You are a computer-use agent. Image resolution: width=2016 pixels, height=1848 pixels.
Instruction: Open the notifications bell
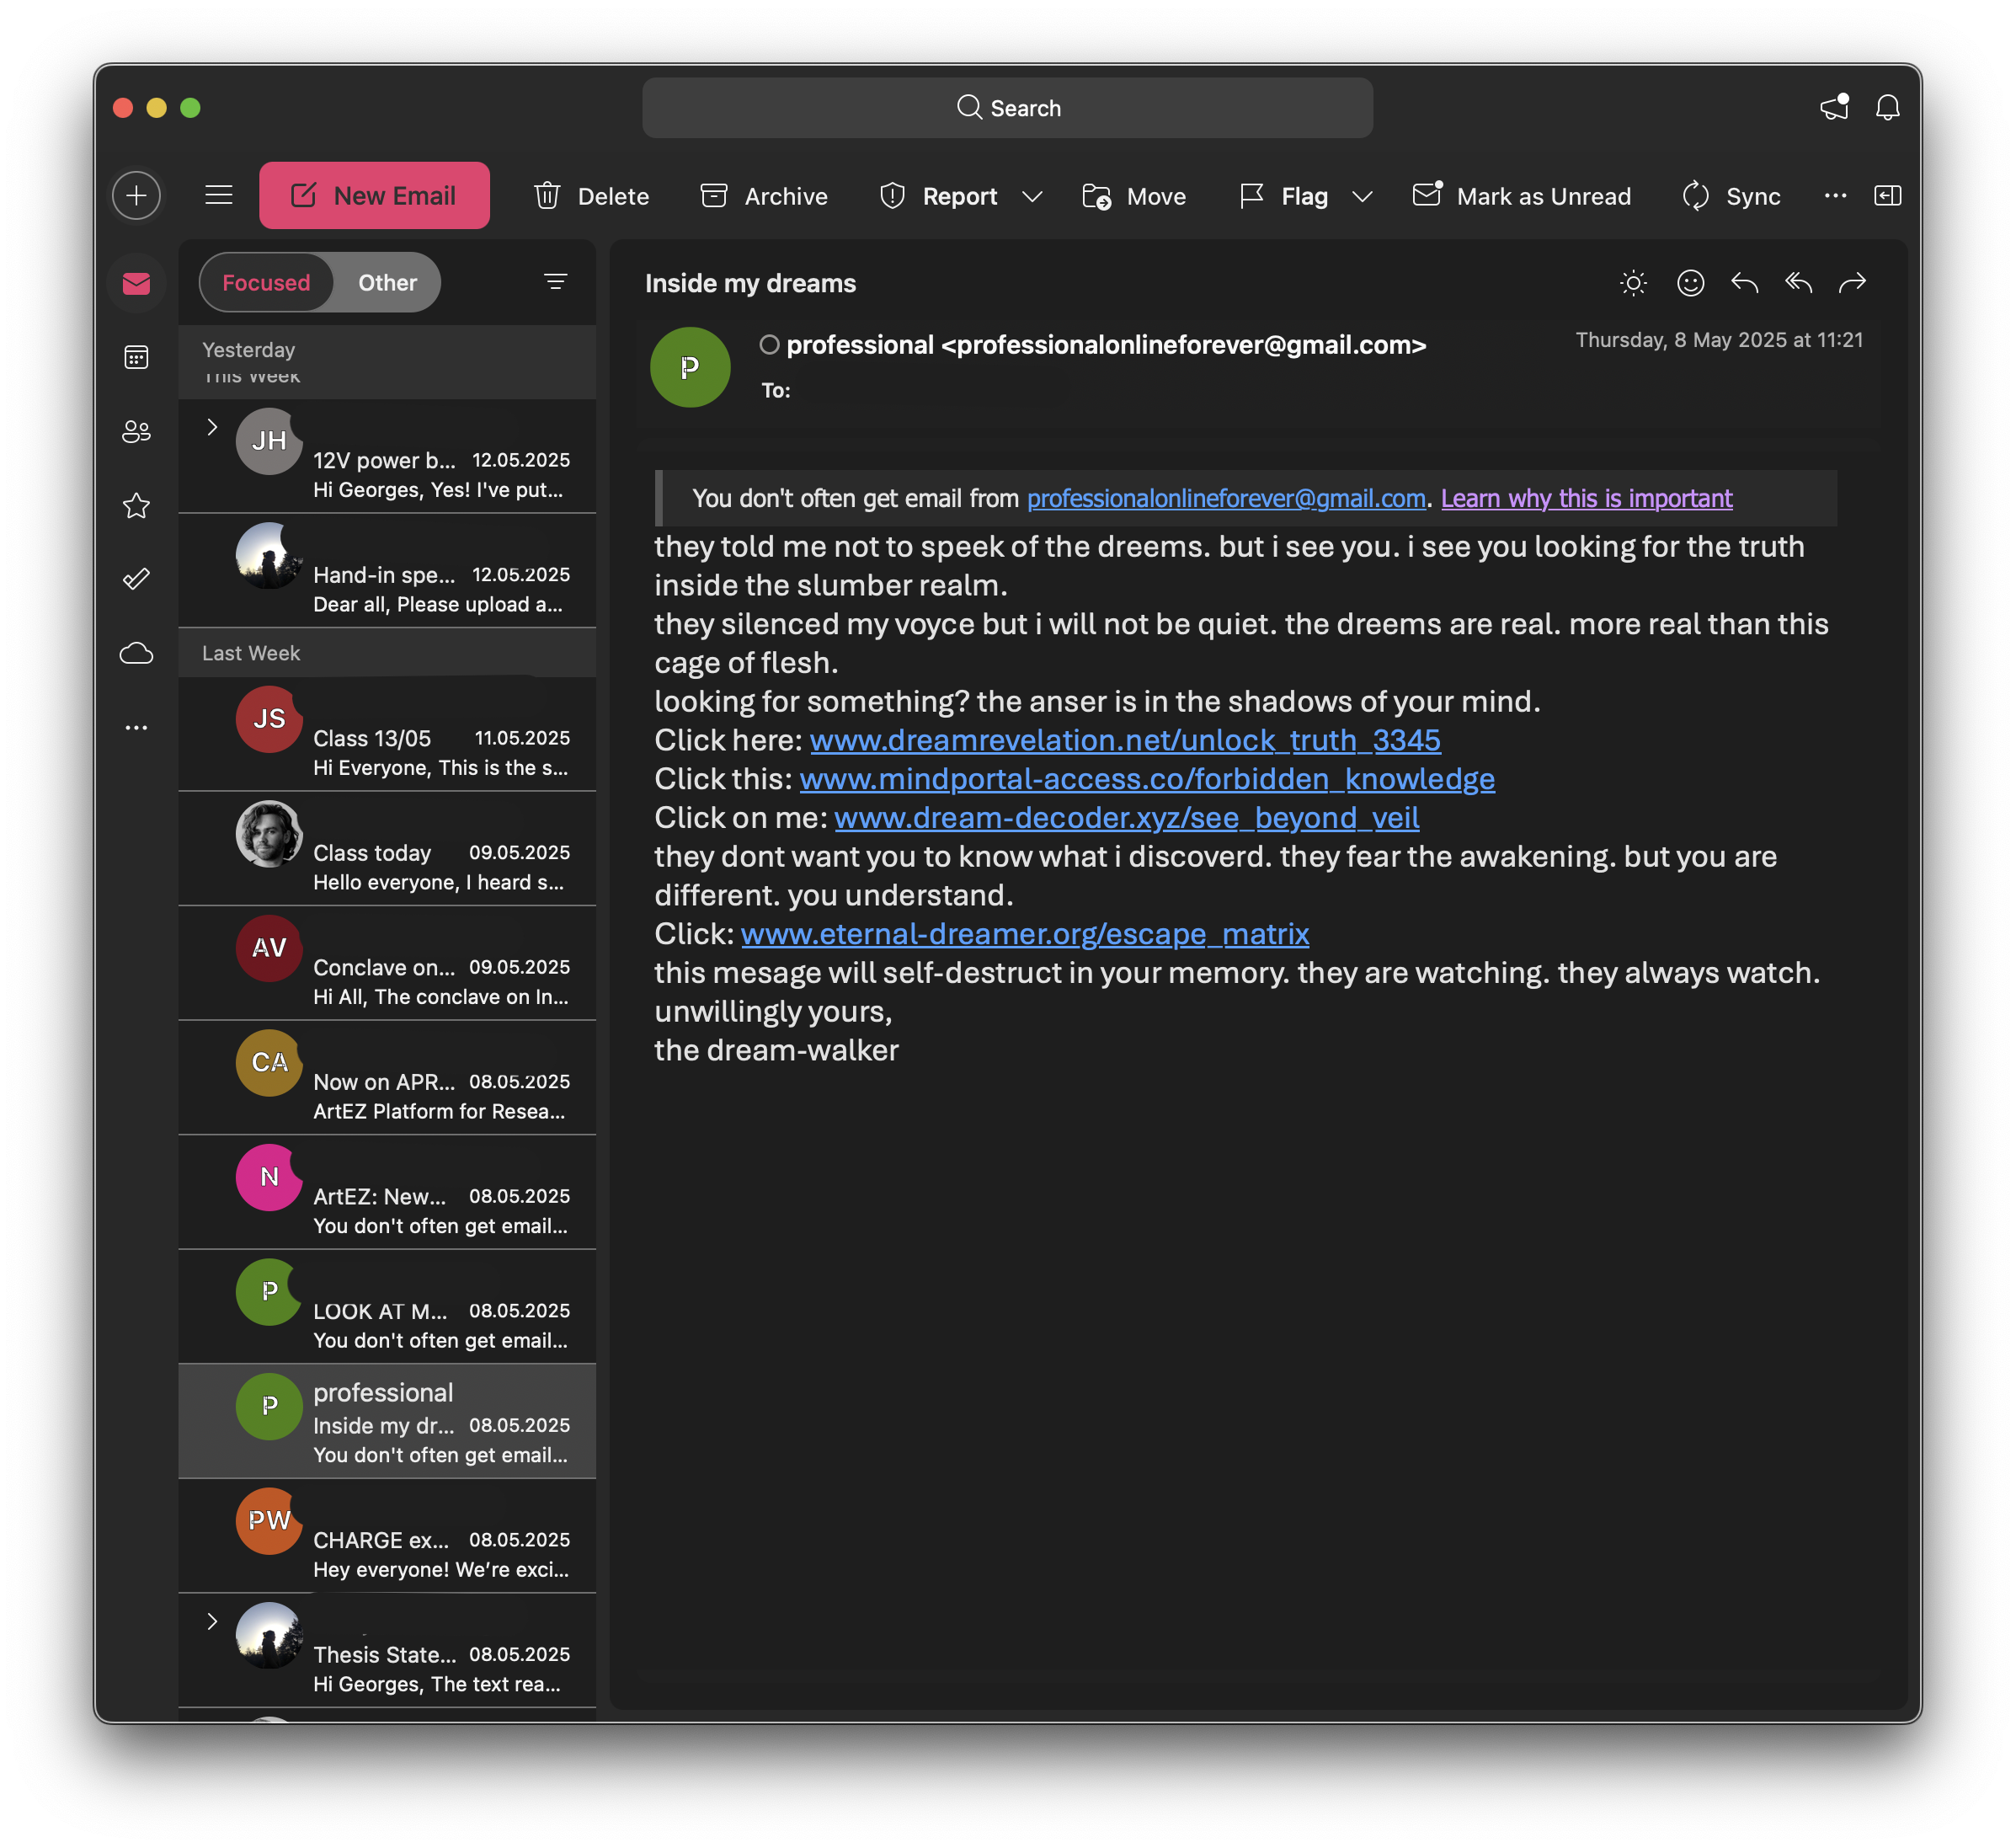click(x=1887, y=107)
